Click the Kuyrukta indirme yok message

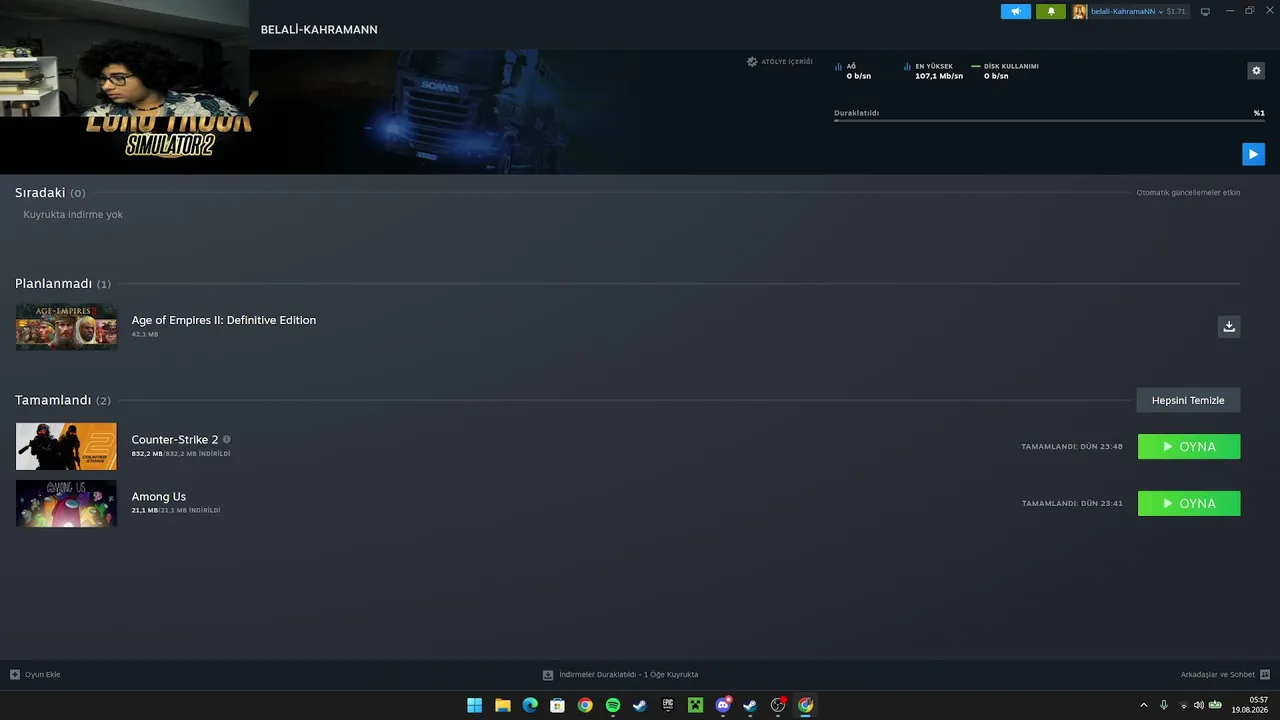pos(73,215)
